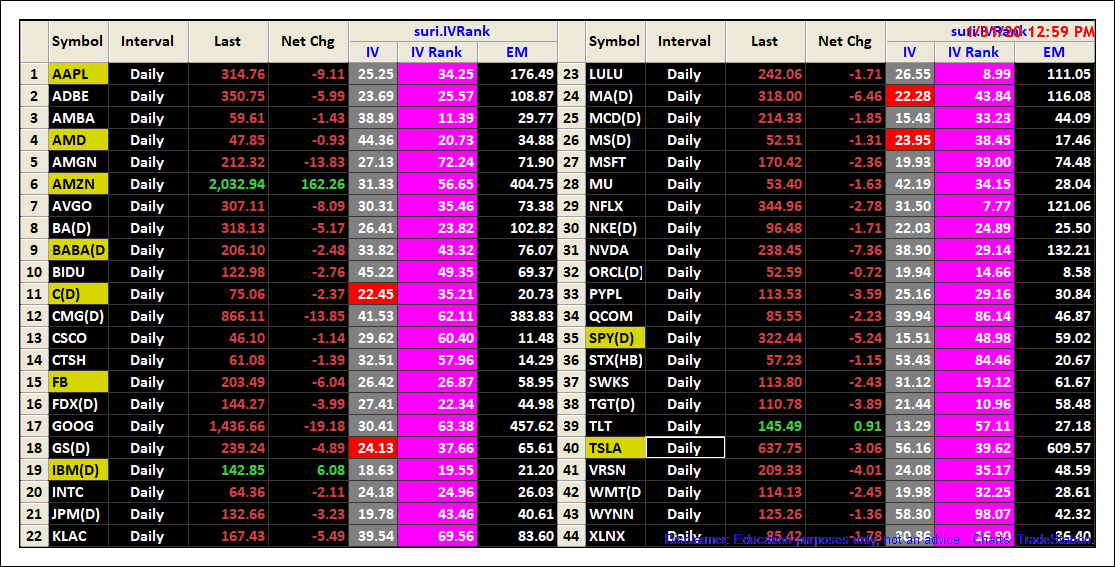Click the LULU symbol cell
The height and width of the screenshot is (567, 1115).
pyautogui.click(x=615, y=74)
